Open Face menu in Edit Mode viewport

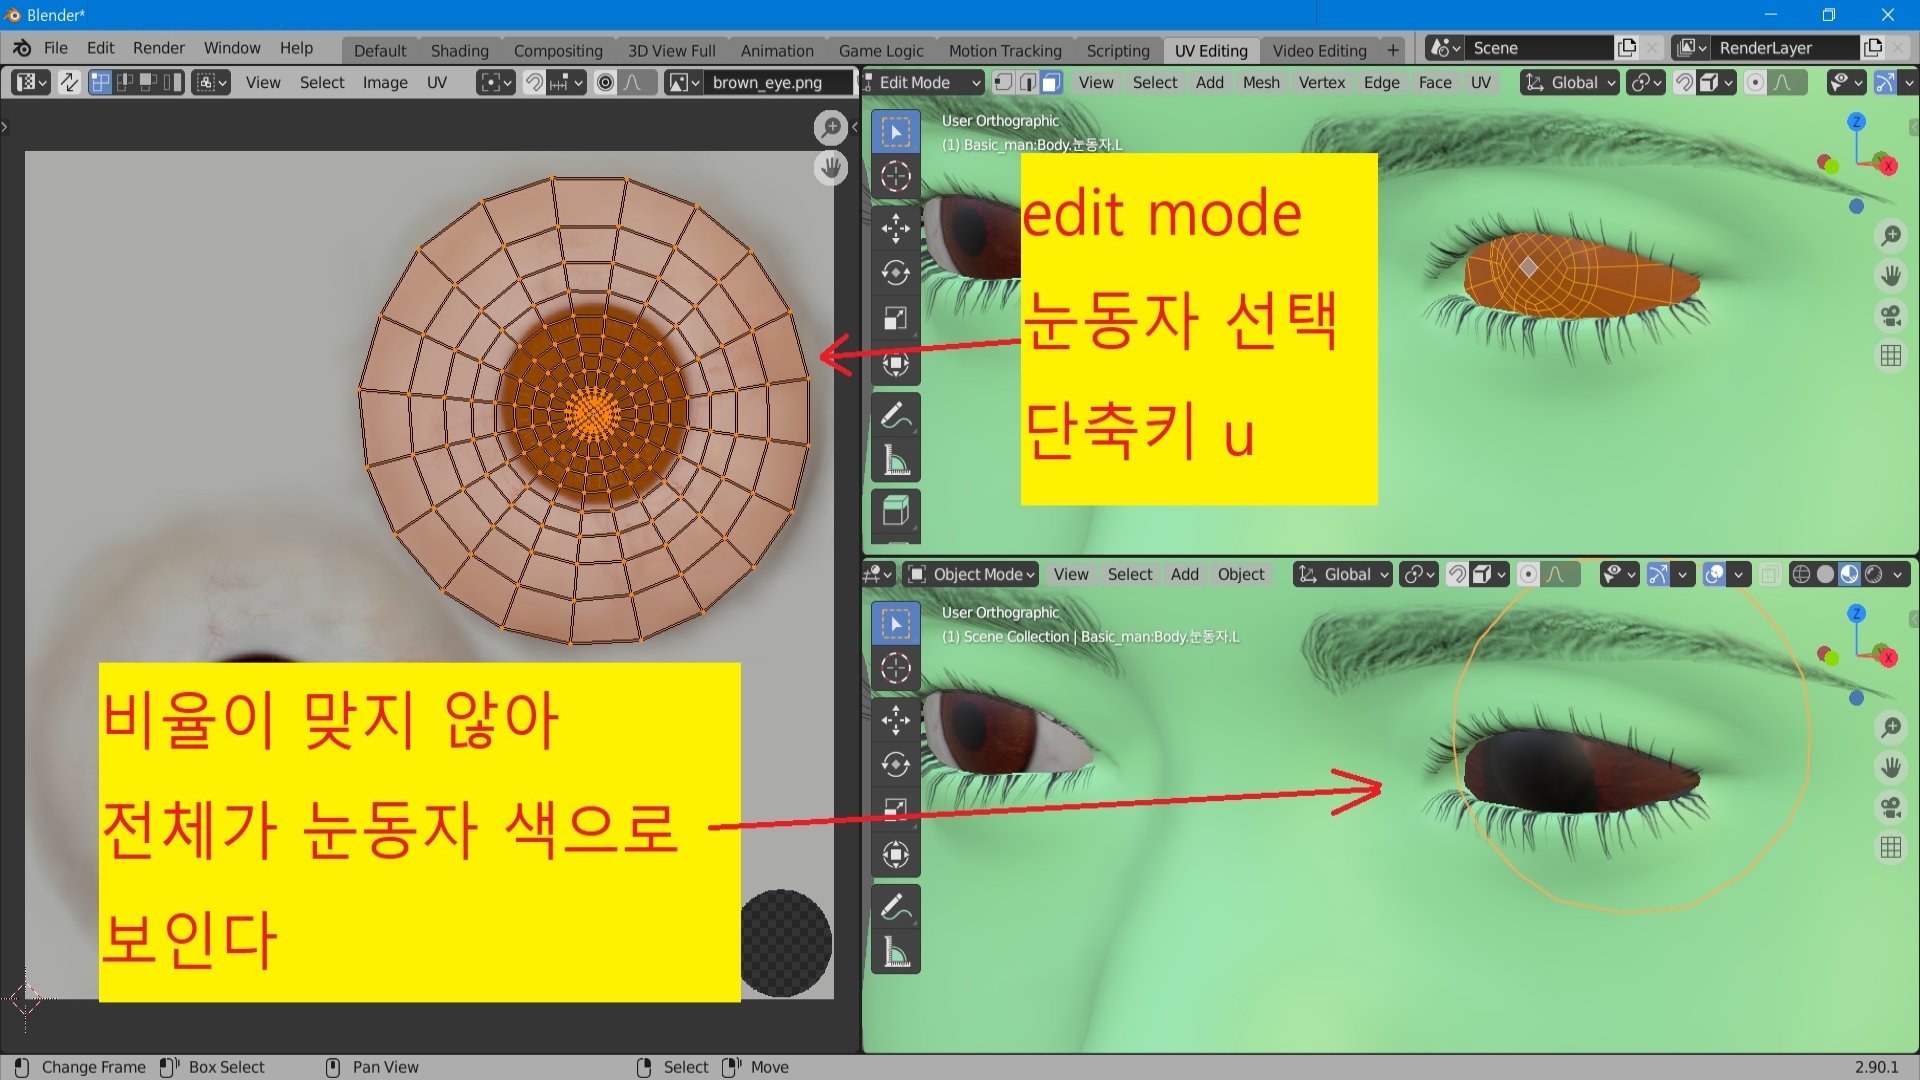pos(1435,82)
